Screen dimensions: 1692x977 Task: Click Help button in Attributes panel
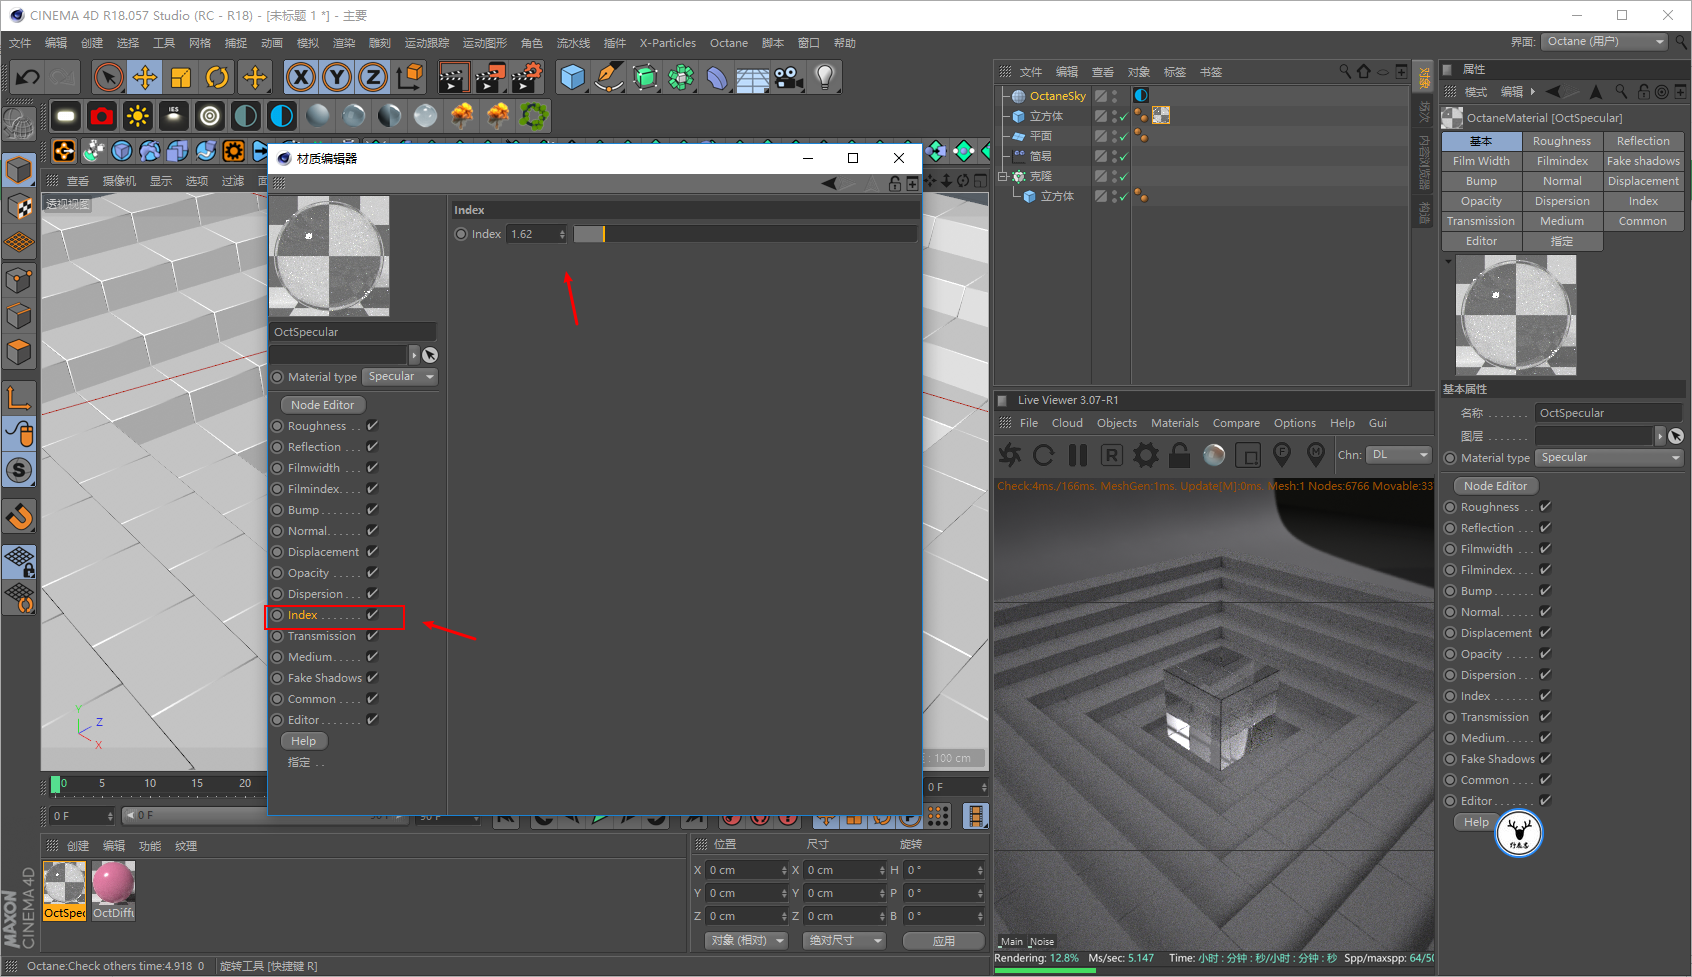tap(1477, 822)
